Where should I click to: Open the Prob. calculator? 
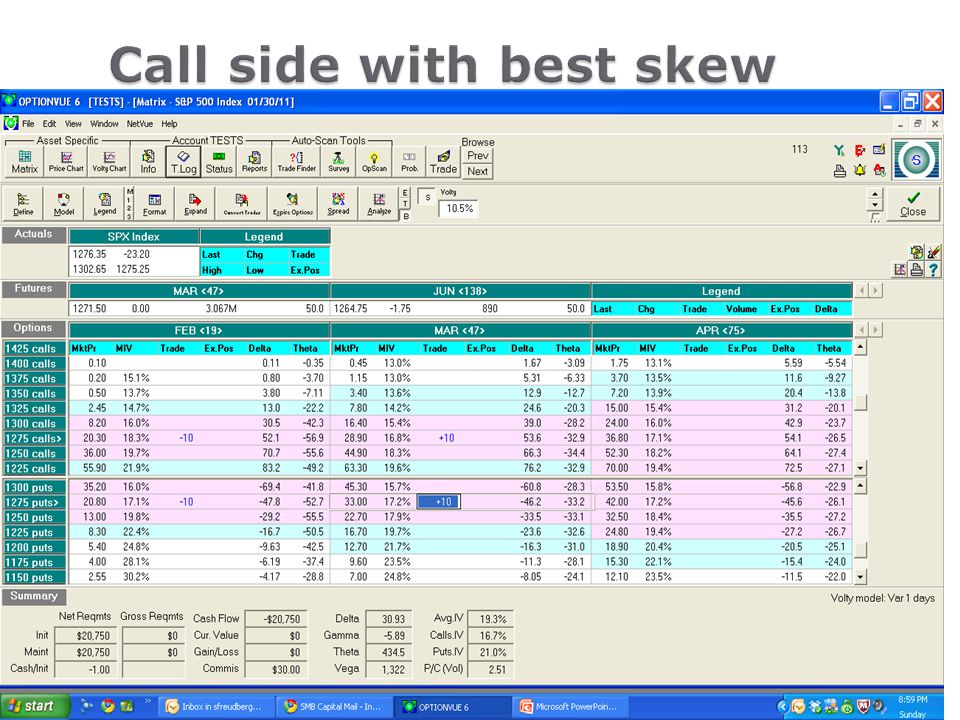(x=410, y=162)
